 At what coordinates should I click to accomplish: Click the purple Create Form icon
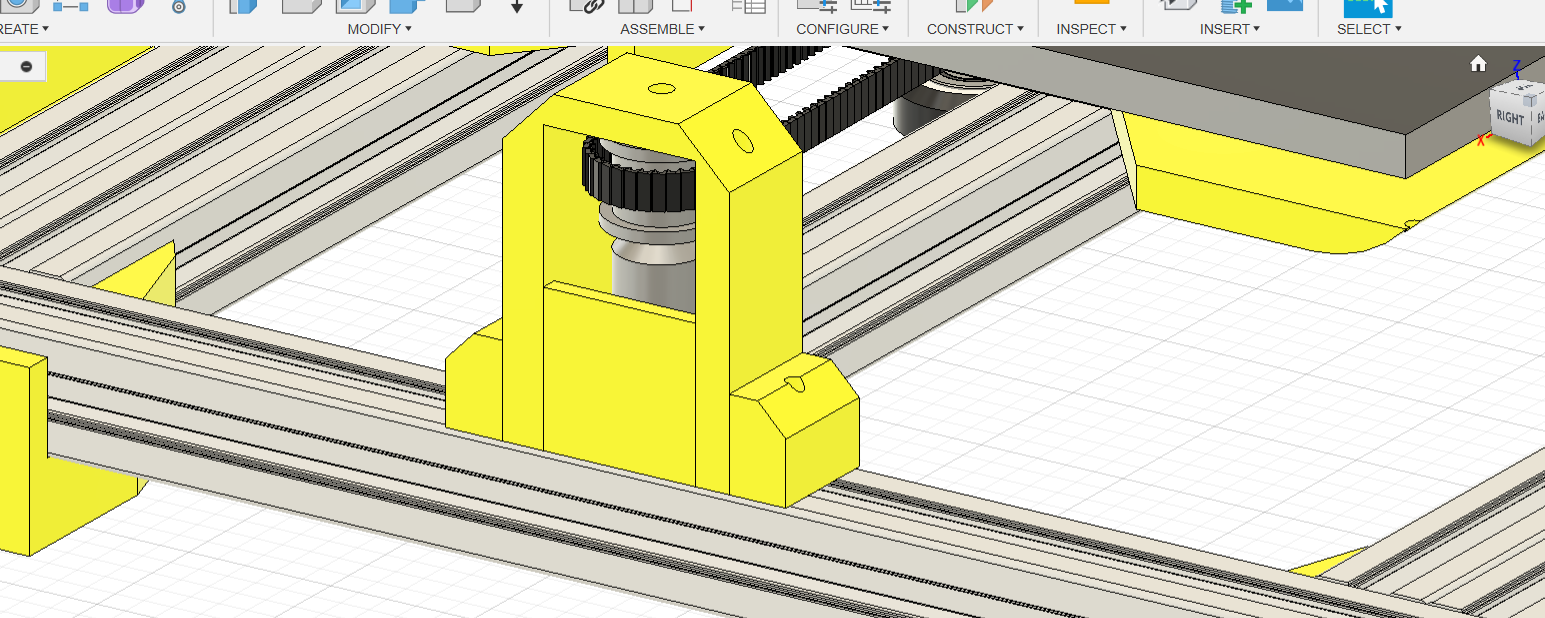[125, 5]
